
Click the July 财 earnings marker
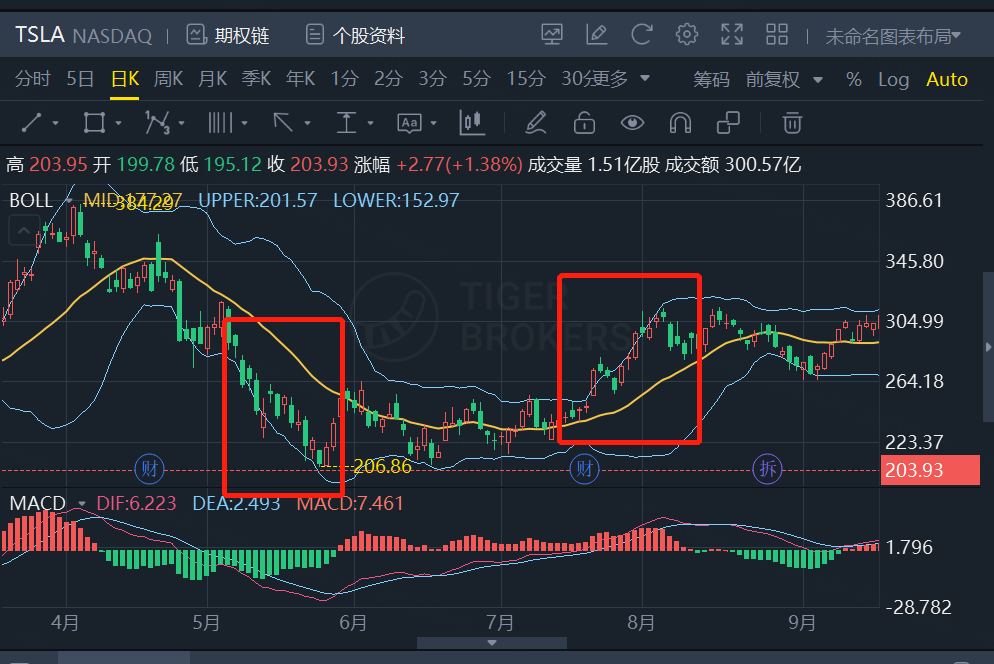[584, 469]
